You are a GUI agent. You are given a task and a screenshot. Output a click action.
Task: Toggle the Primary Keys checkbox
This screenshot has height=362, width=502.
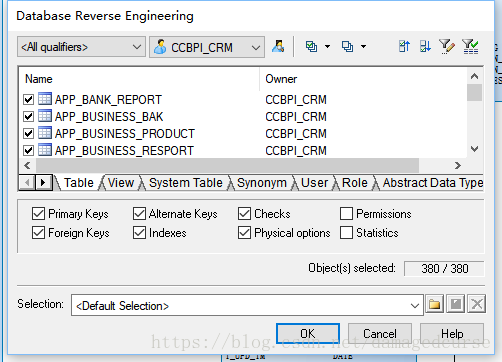[38, 214]
